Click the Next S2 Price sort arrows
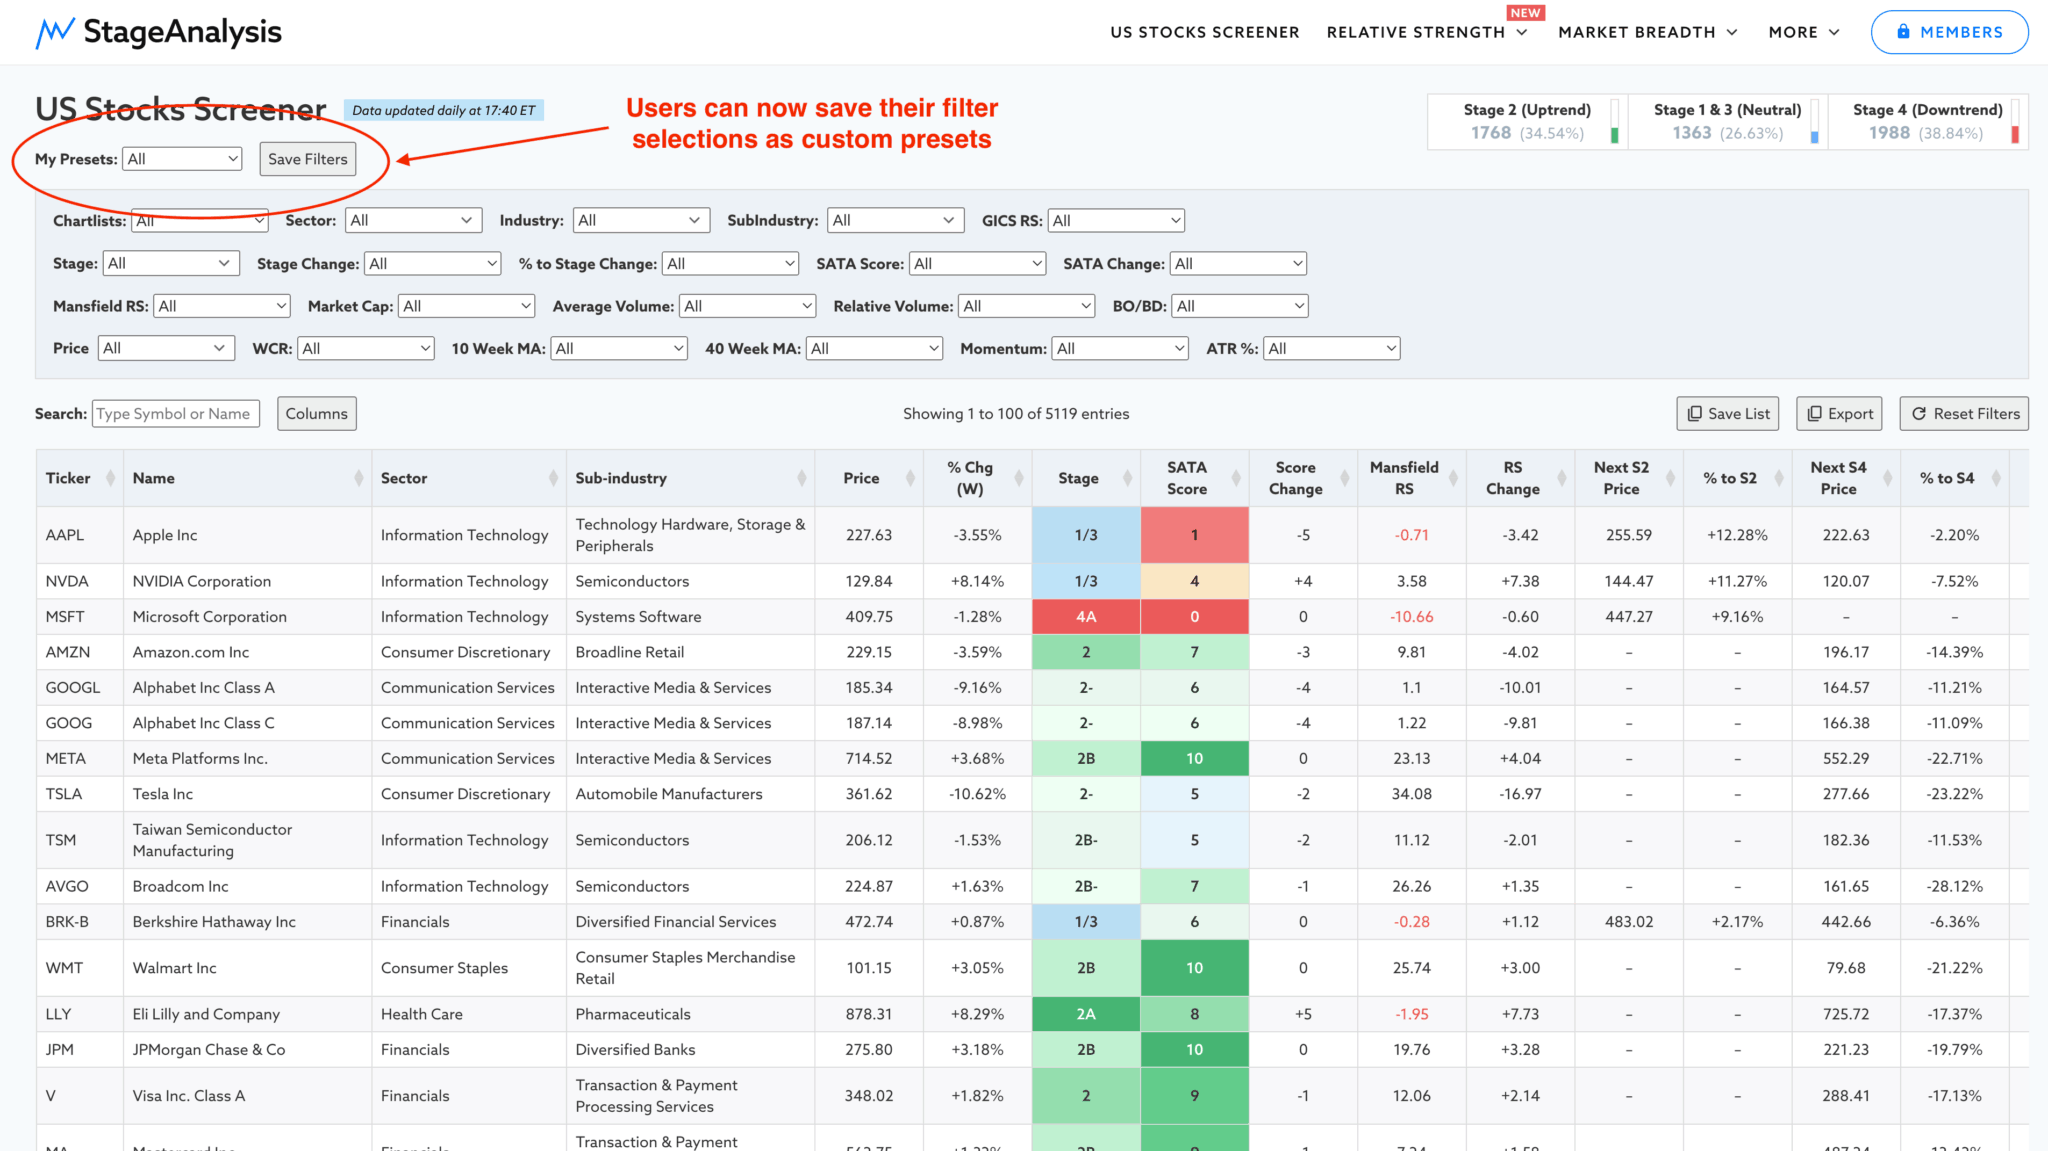2048x1151 pixels. point(1670,478)
